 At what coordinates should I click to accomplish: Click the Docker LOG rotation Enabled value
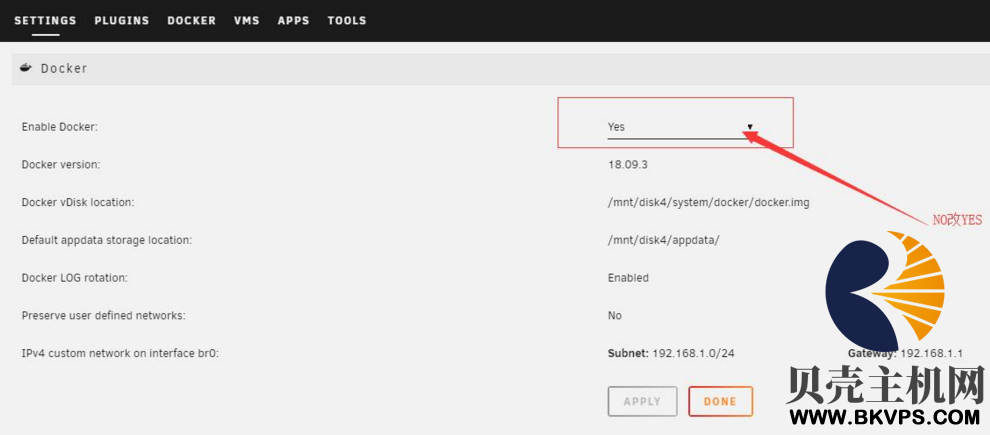(x=628, y=278)
